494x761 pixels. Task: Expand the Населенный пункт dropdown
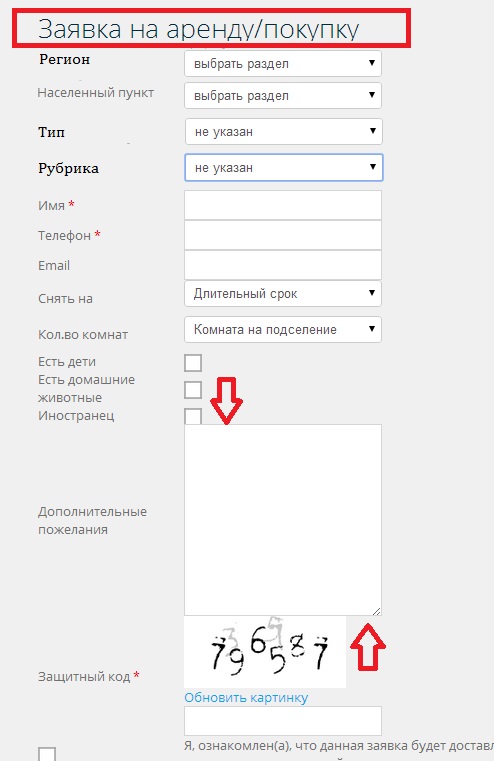click(283, 96)
